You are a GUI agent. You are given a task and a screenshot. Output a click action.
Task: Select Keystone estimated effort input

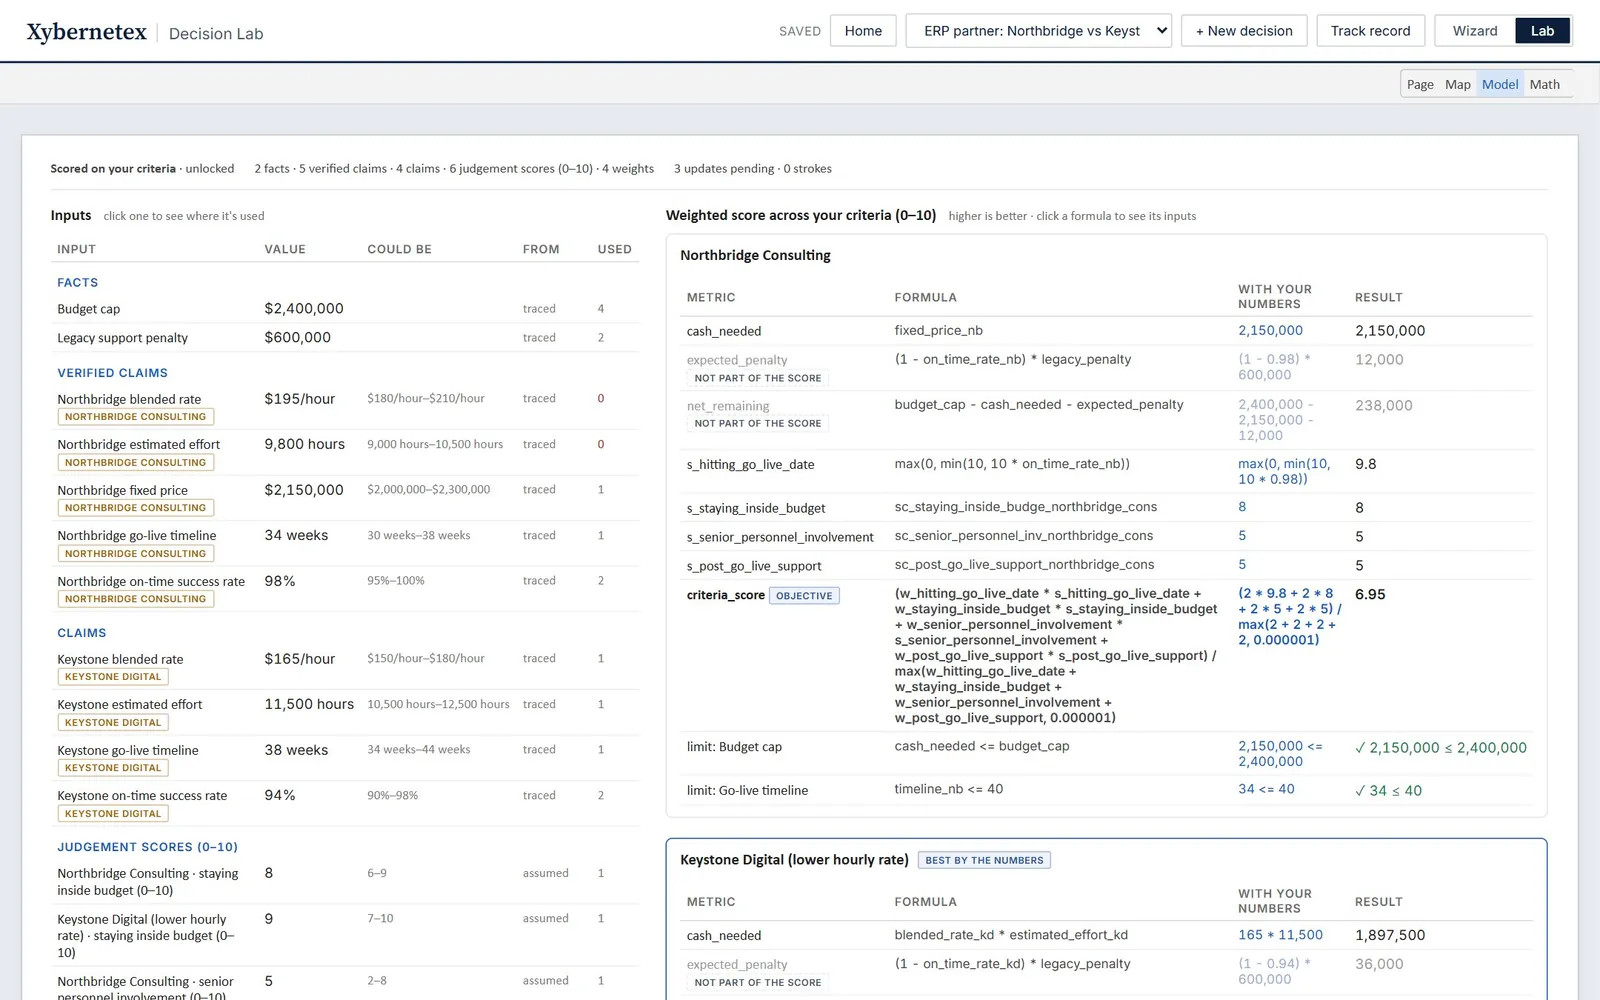(345, 712)
